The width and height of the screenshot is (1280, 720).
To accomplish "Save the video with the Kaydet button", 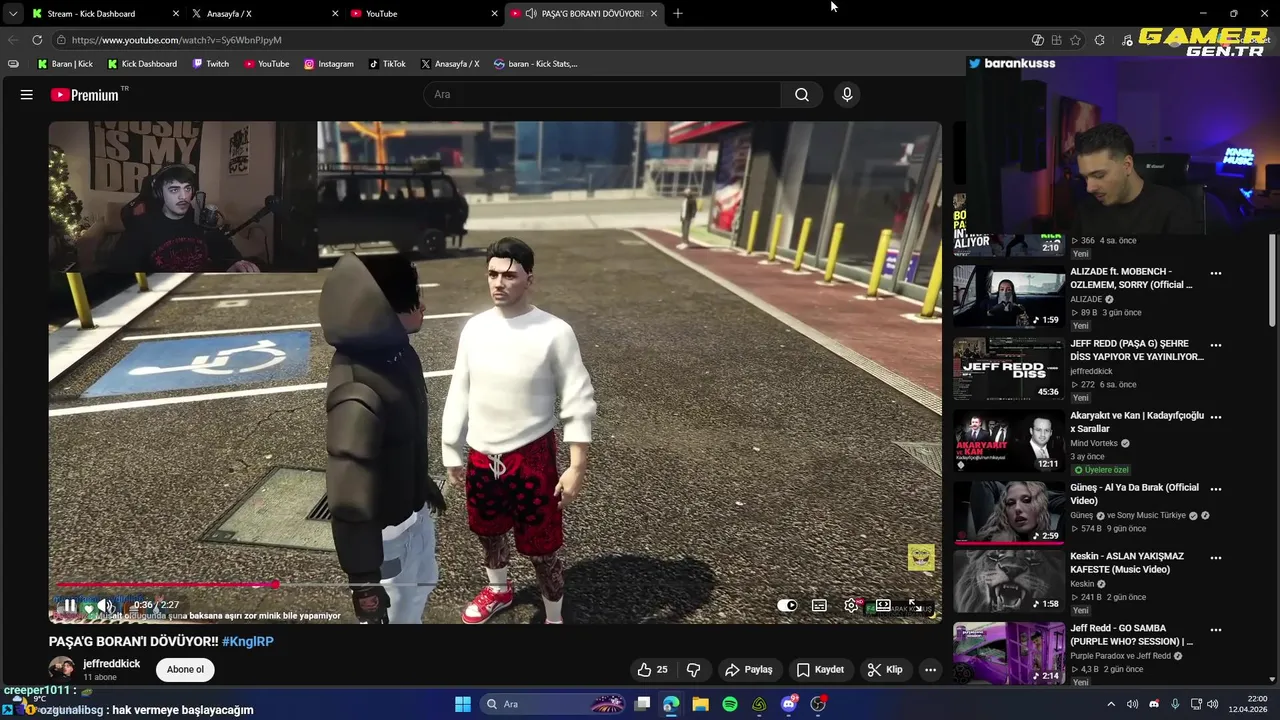I will (x=820, y=670).
